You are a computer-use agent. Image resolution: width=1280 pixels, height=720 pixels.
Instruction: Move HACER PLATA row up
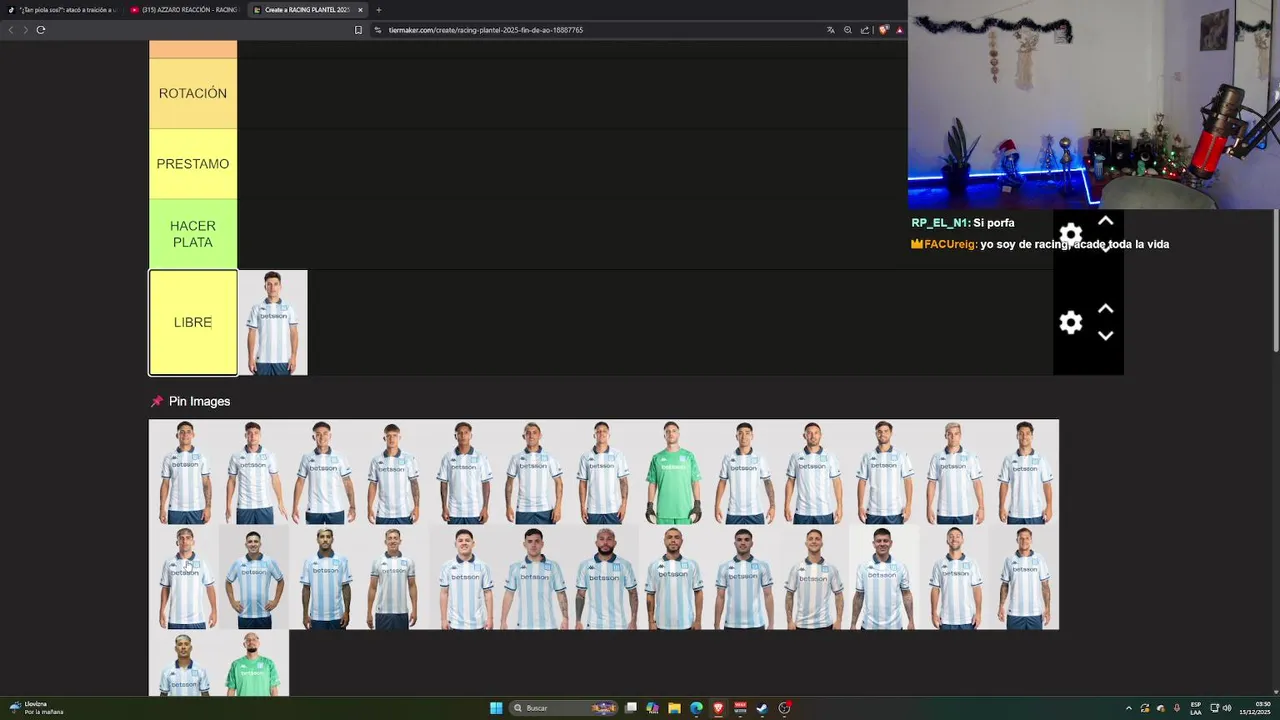tap(1105, 221)
